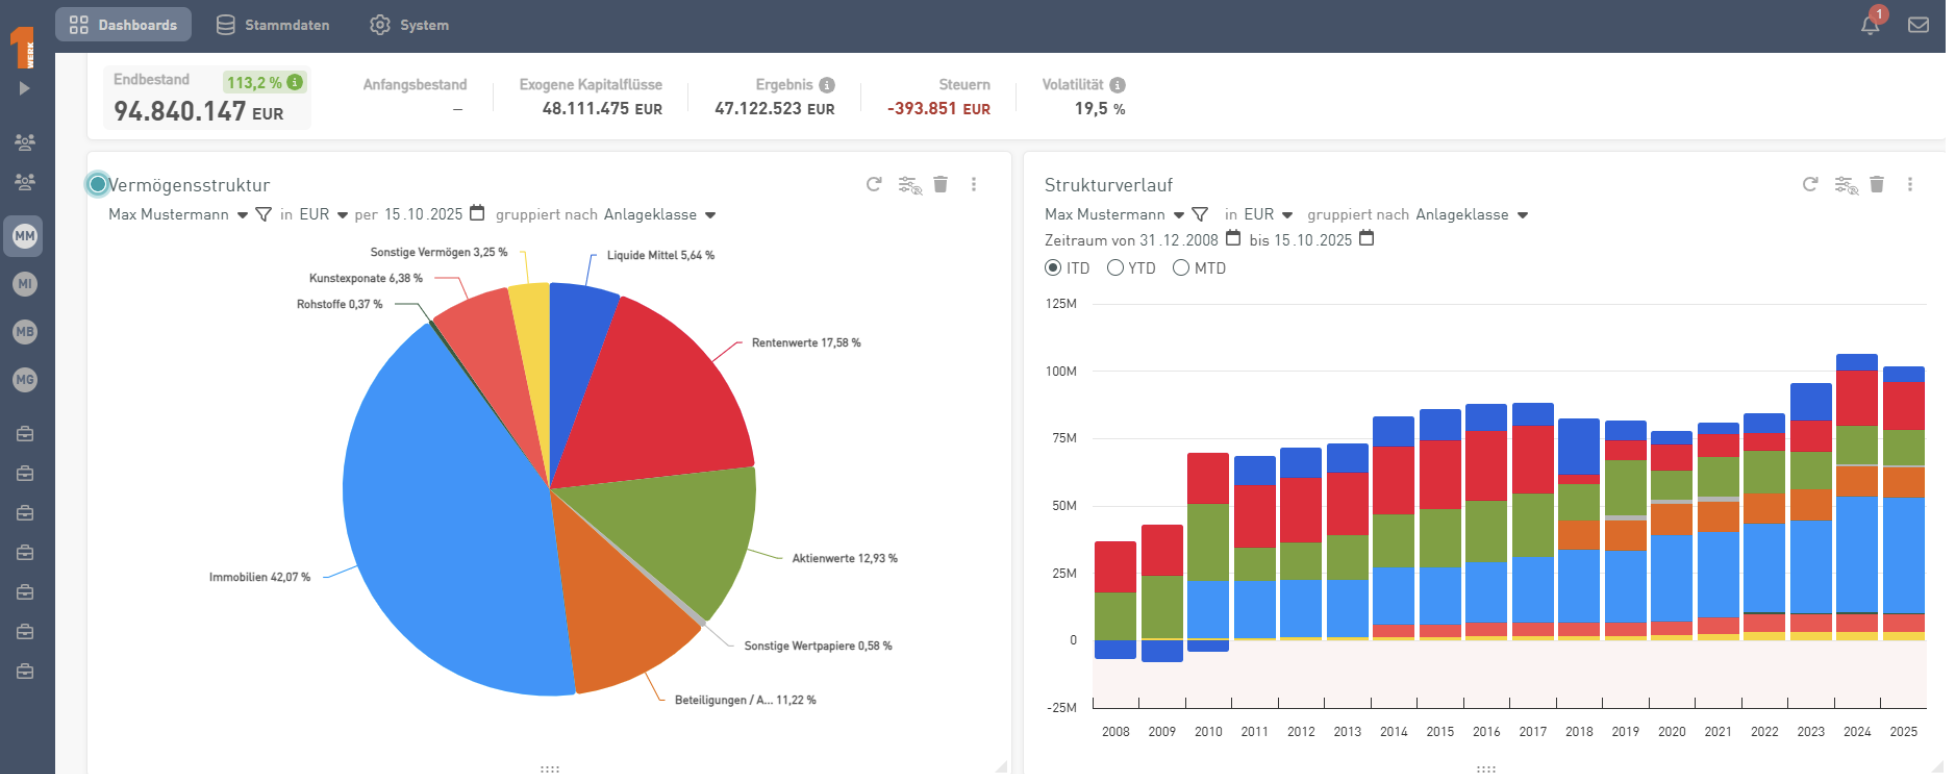Open the Stammdaten menu
The width and height of the screenshot is (1946, 774).
click(273, 25)
